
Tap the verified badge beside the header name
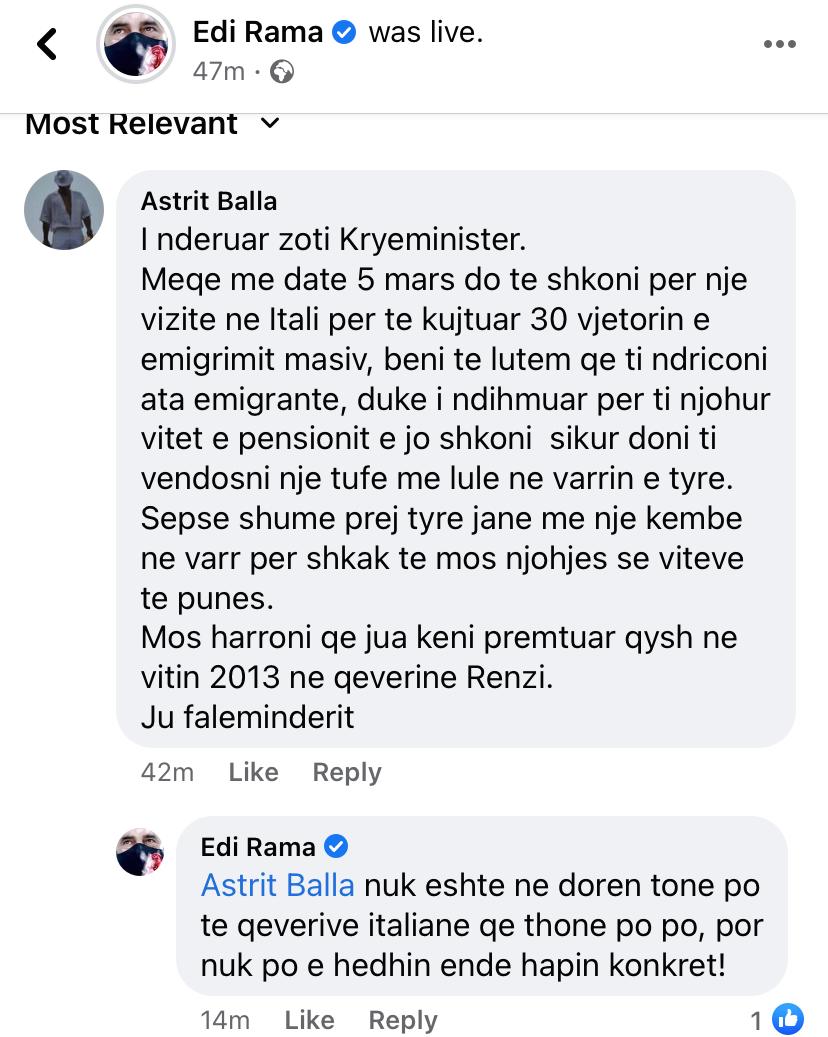pos(344,33)
